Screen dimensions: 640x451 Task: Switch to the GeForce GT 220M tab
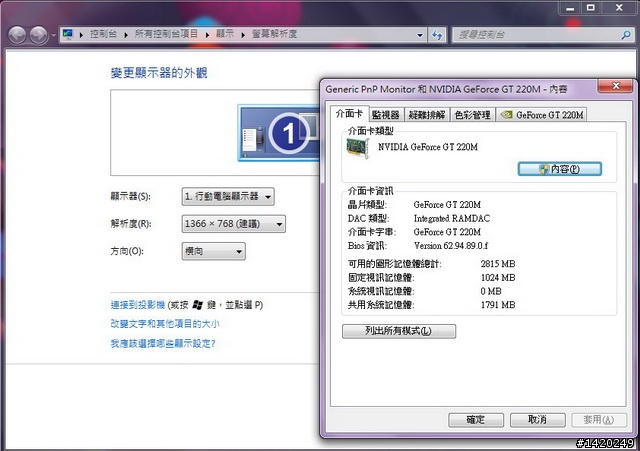[542, 115]
